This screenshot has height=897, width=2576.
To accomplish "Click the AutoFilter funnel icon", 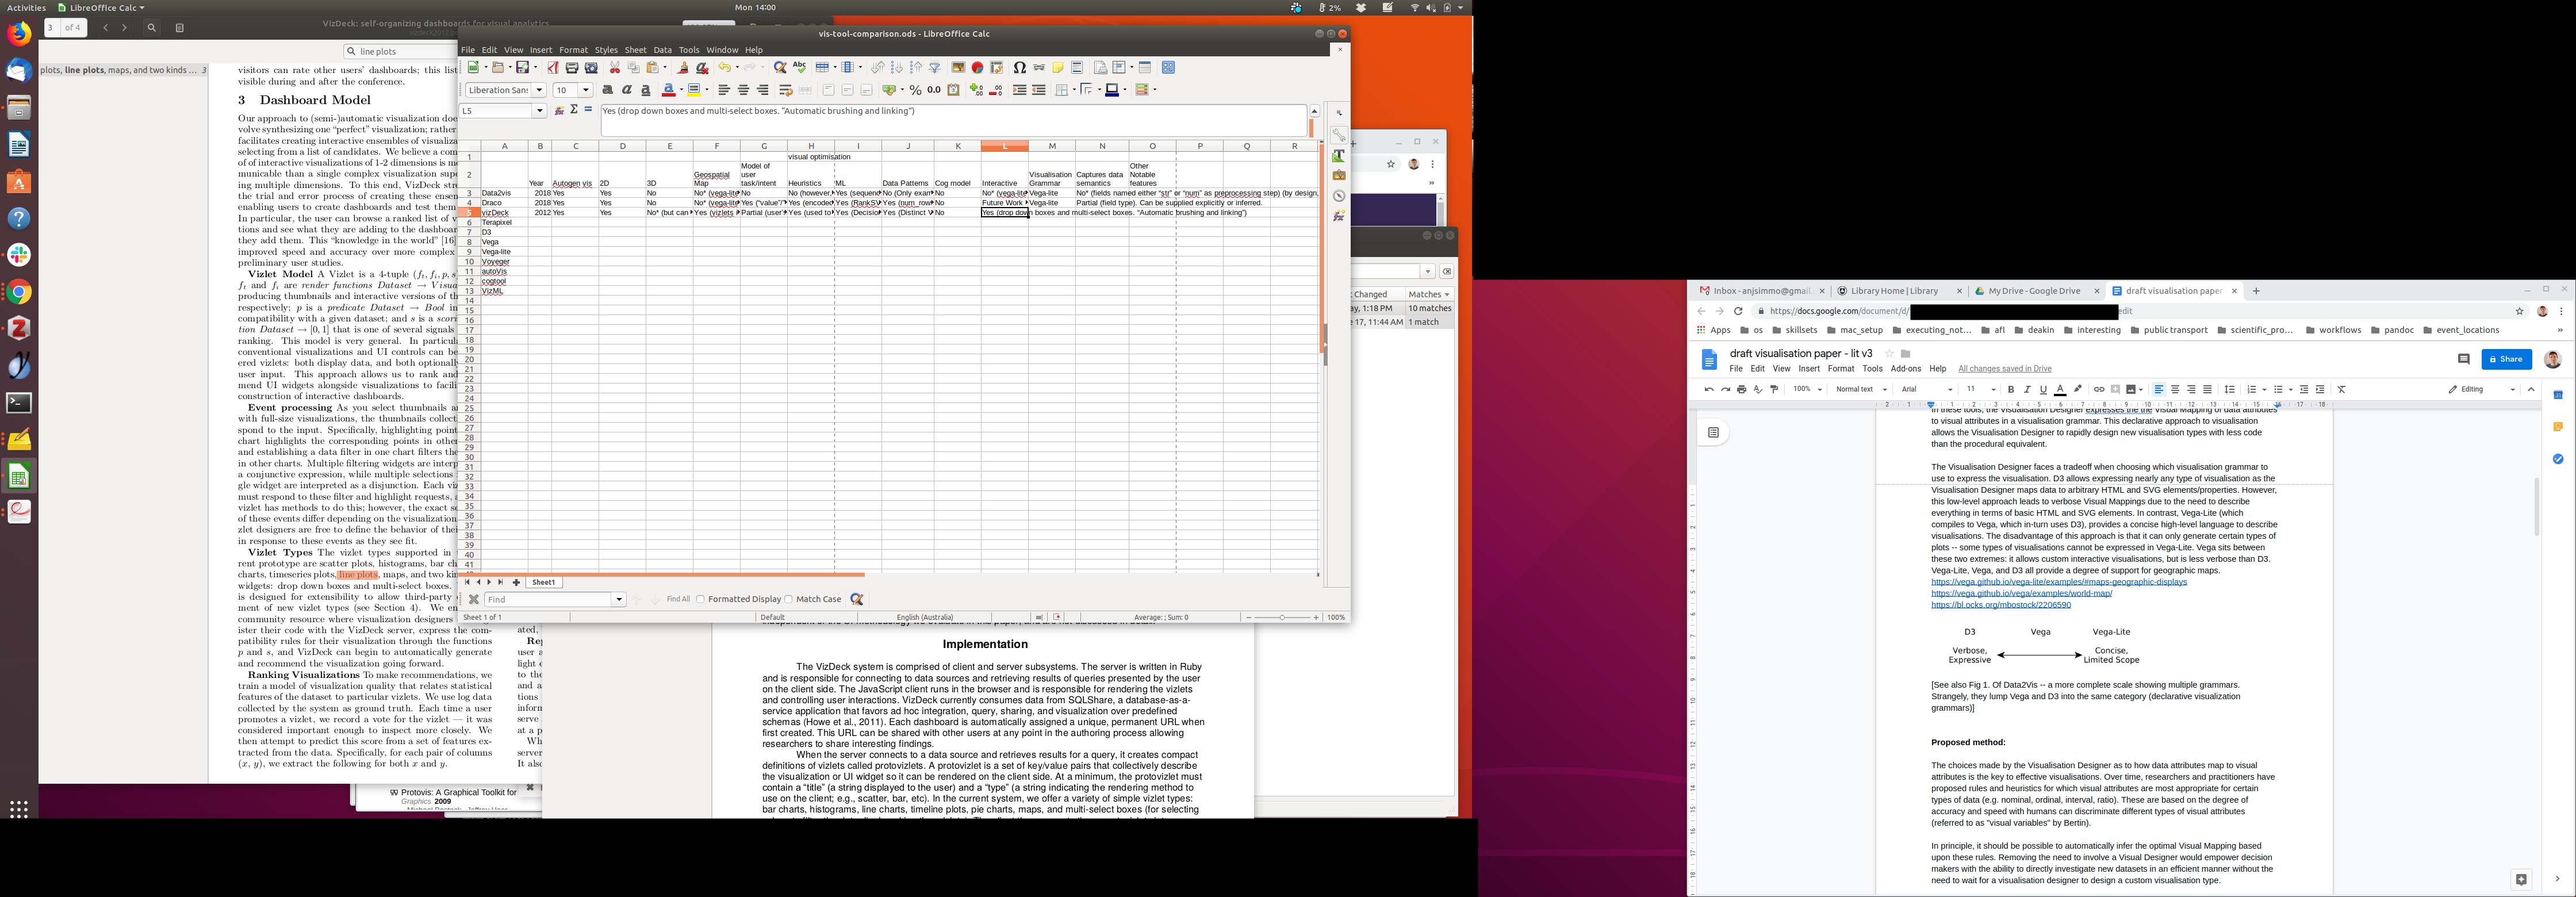I will click(x=934, y=68).
